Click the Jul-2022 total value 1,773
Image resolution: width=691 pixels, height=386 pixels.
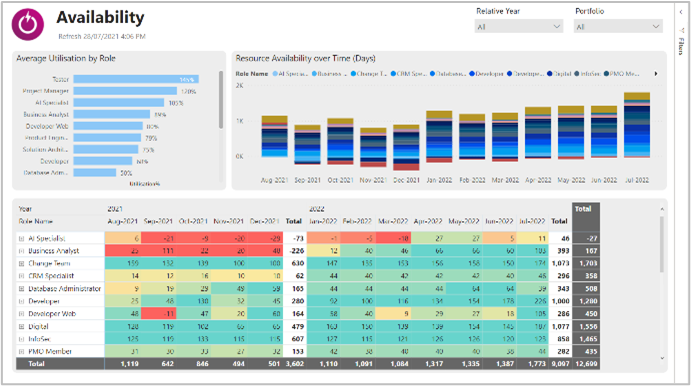click(x=537, y=364)
